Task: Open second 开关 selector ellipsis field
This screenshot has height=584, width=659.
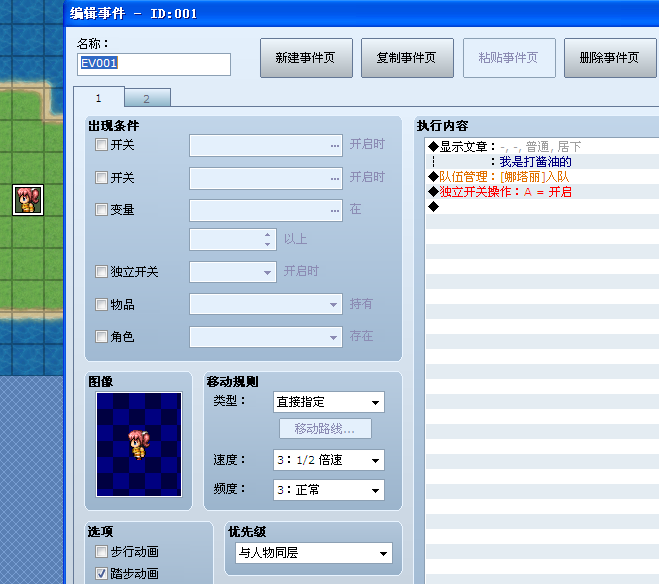Action: 266,178
